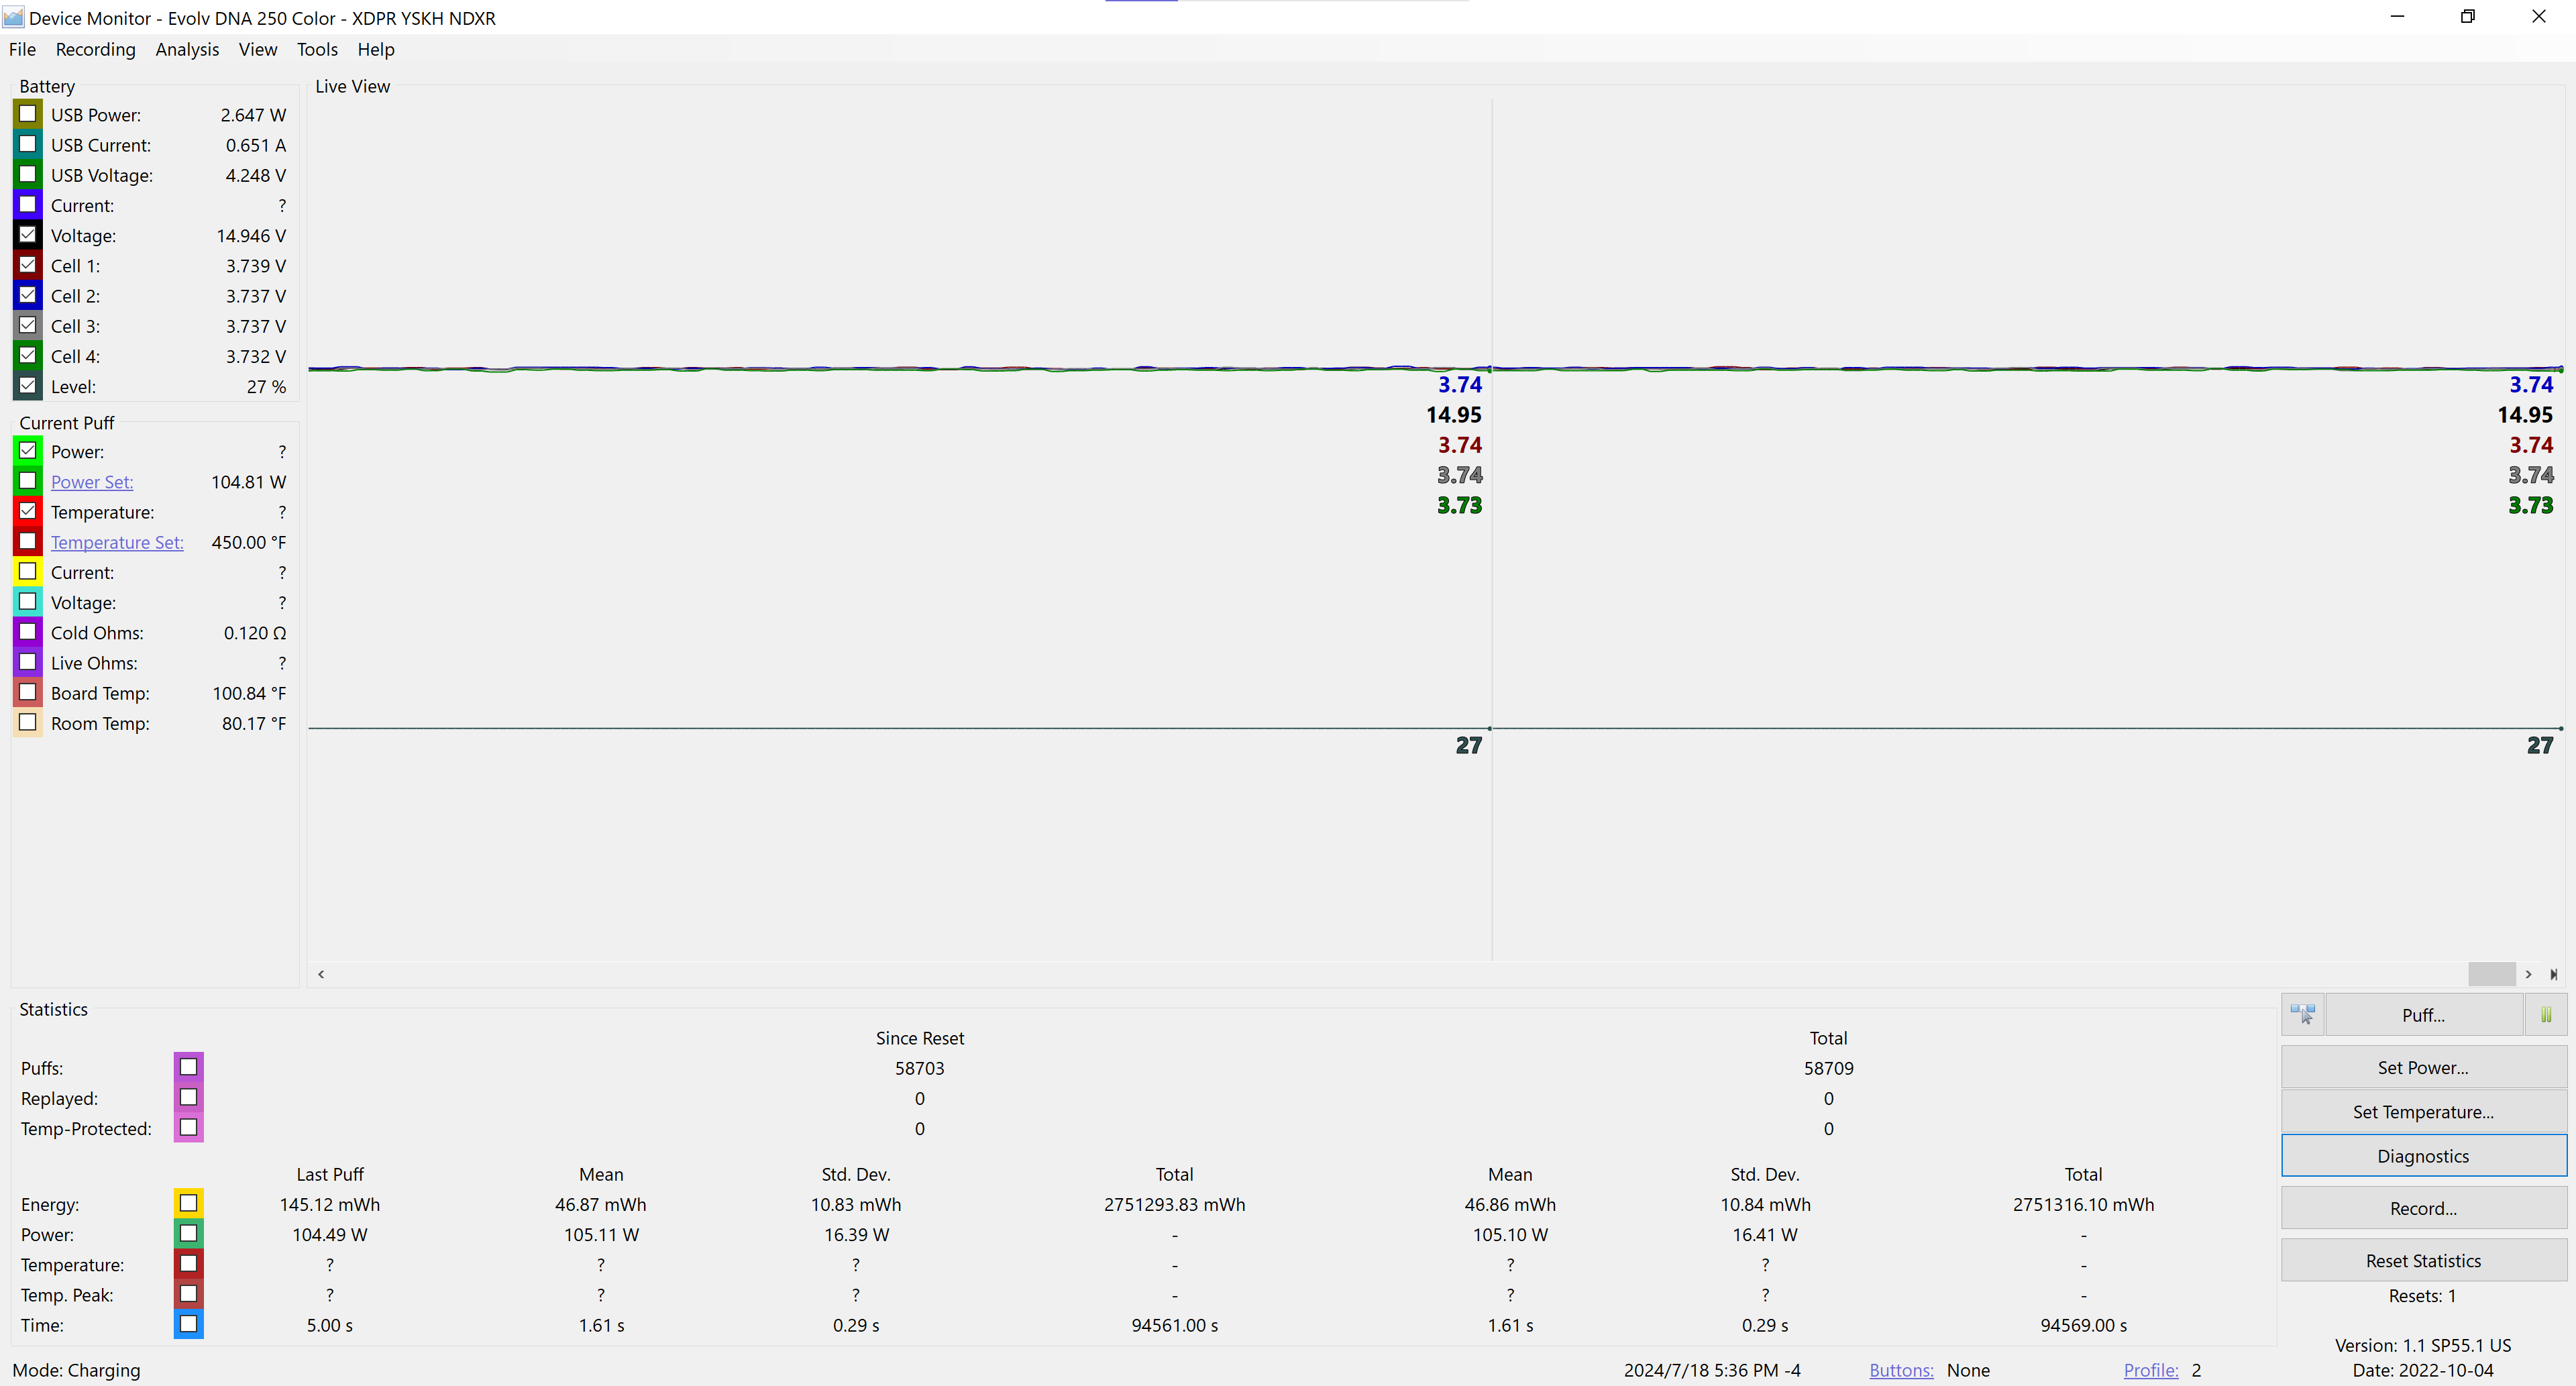Screen dimensions: 2576x1386
Task: Click the button-select cursor icon left of Puff
Action: 2303,1015
